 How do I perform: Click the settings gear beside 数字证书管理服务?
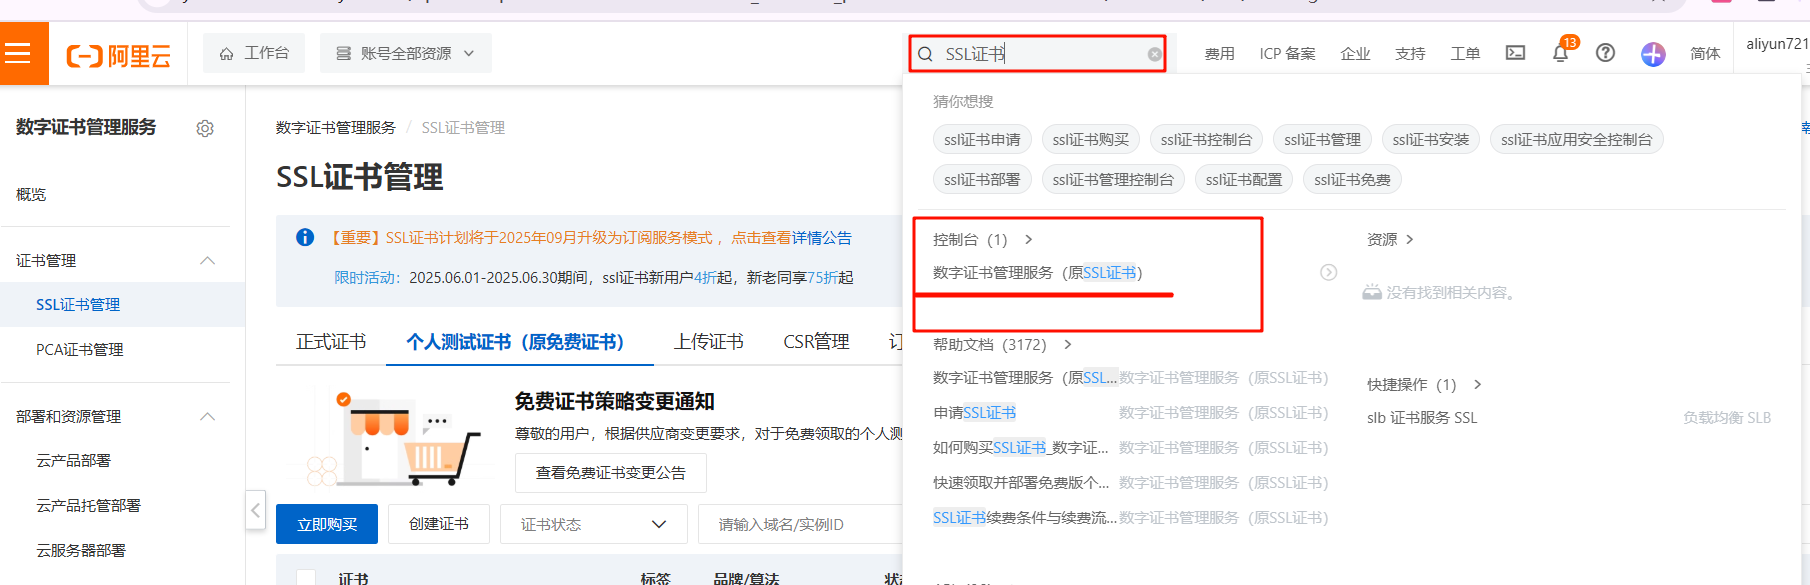(205, 129)
